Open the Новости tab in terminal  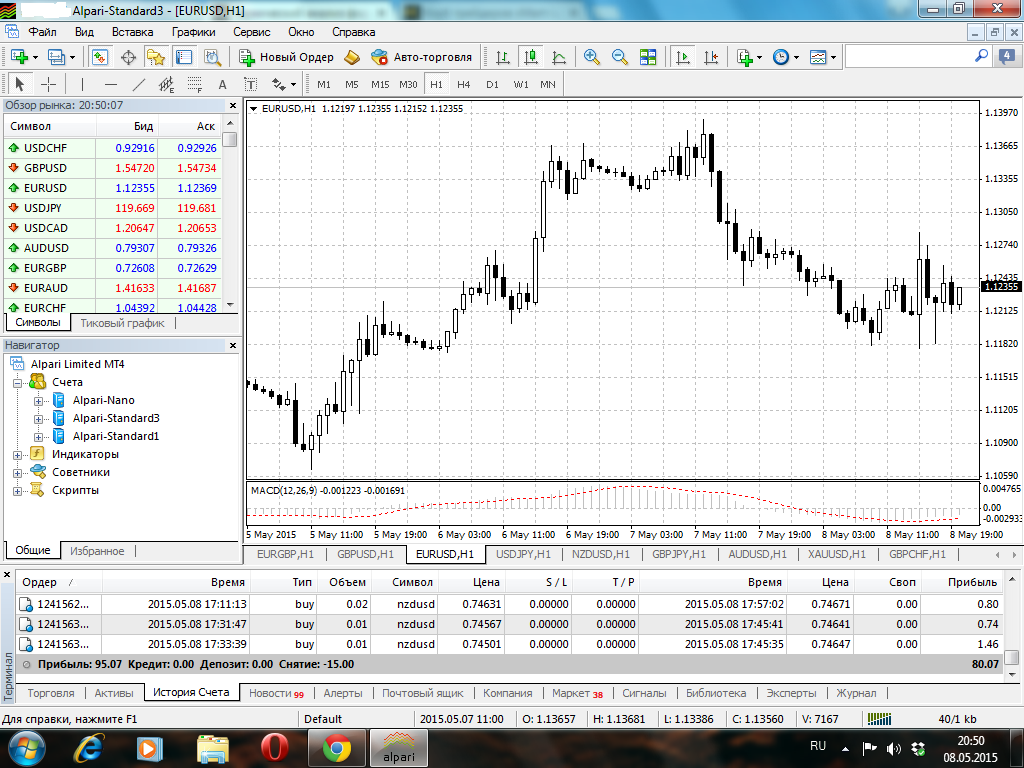click(x=276, y=693)
